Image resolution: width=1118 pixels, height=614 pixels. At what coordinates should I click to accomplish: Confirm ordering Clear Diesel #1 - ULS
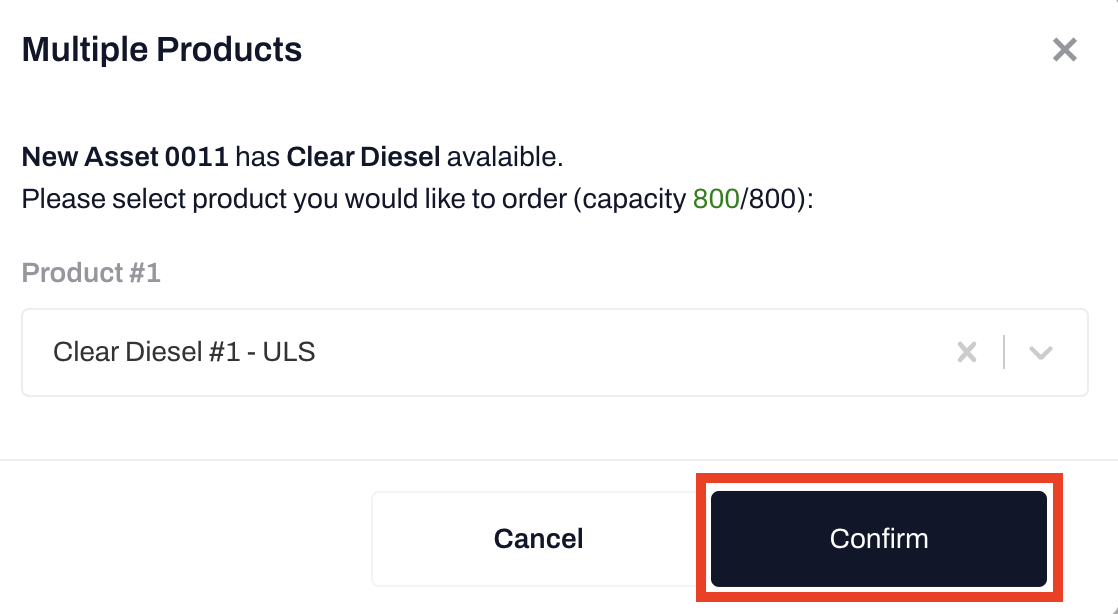click(878, 538)
